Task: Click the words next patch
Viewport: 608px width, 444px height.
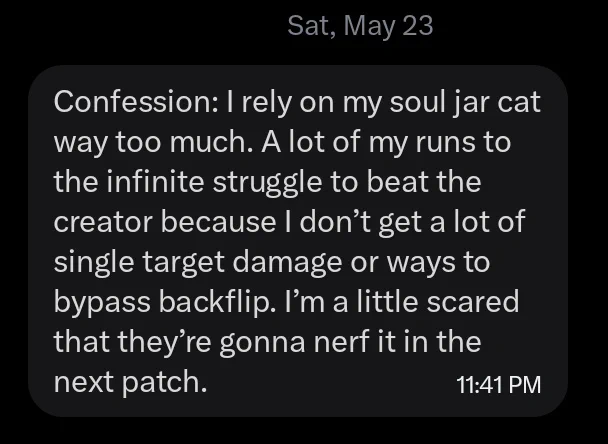Action: tap(130, 383)
